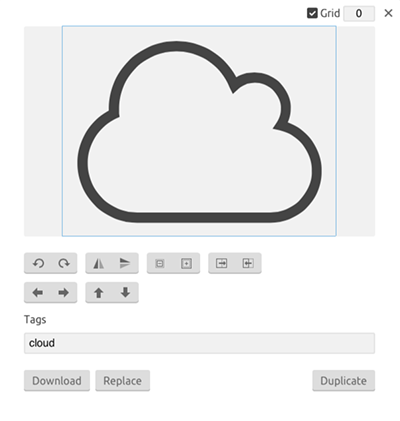Move the icon down
This screenshot has width=400, height=421.
(125, 293)
